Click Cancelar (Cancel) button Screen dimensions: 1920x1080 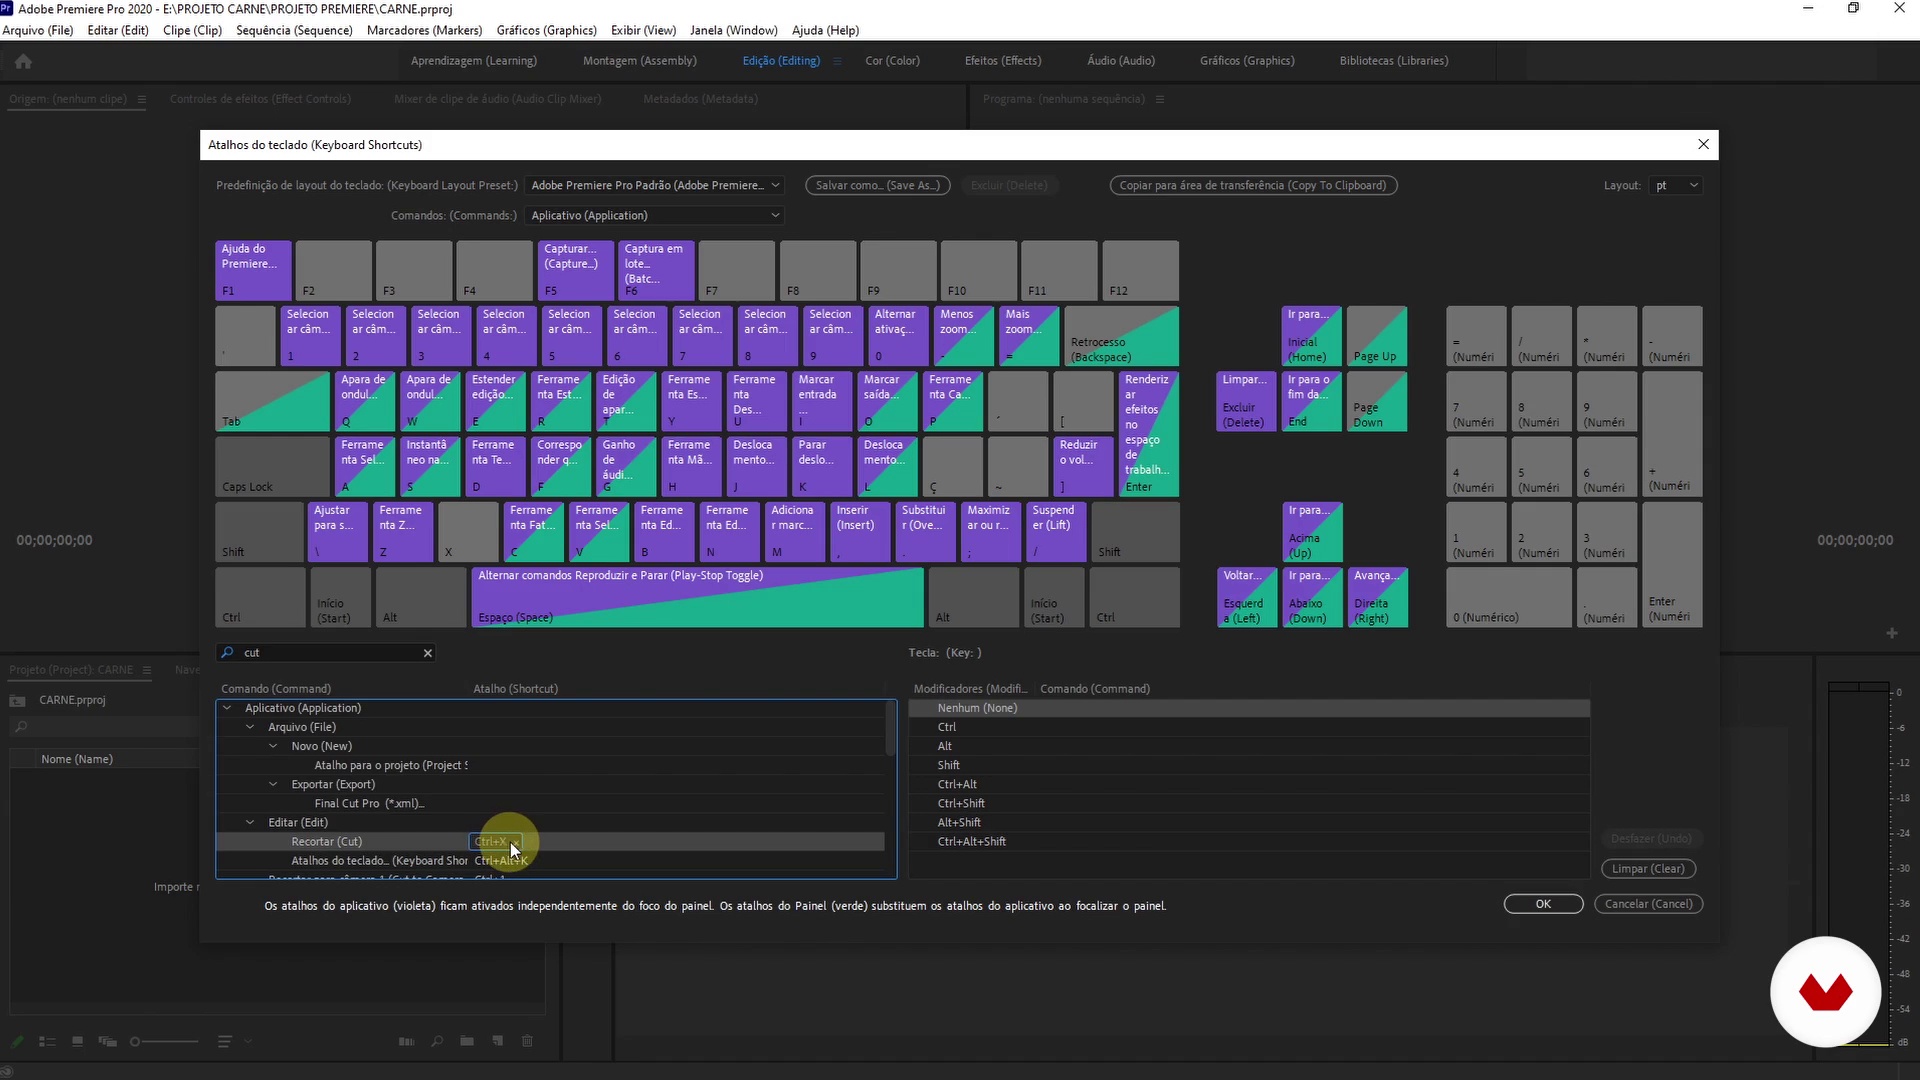1648,904
